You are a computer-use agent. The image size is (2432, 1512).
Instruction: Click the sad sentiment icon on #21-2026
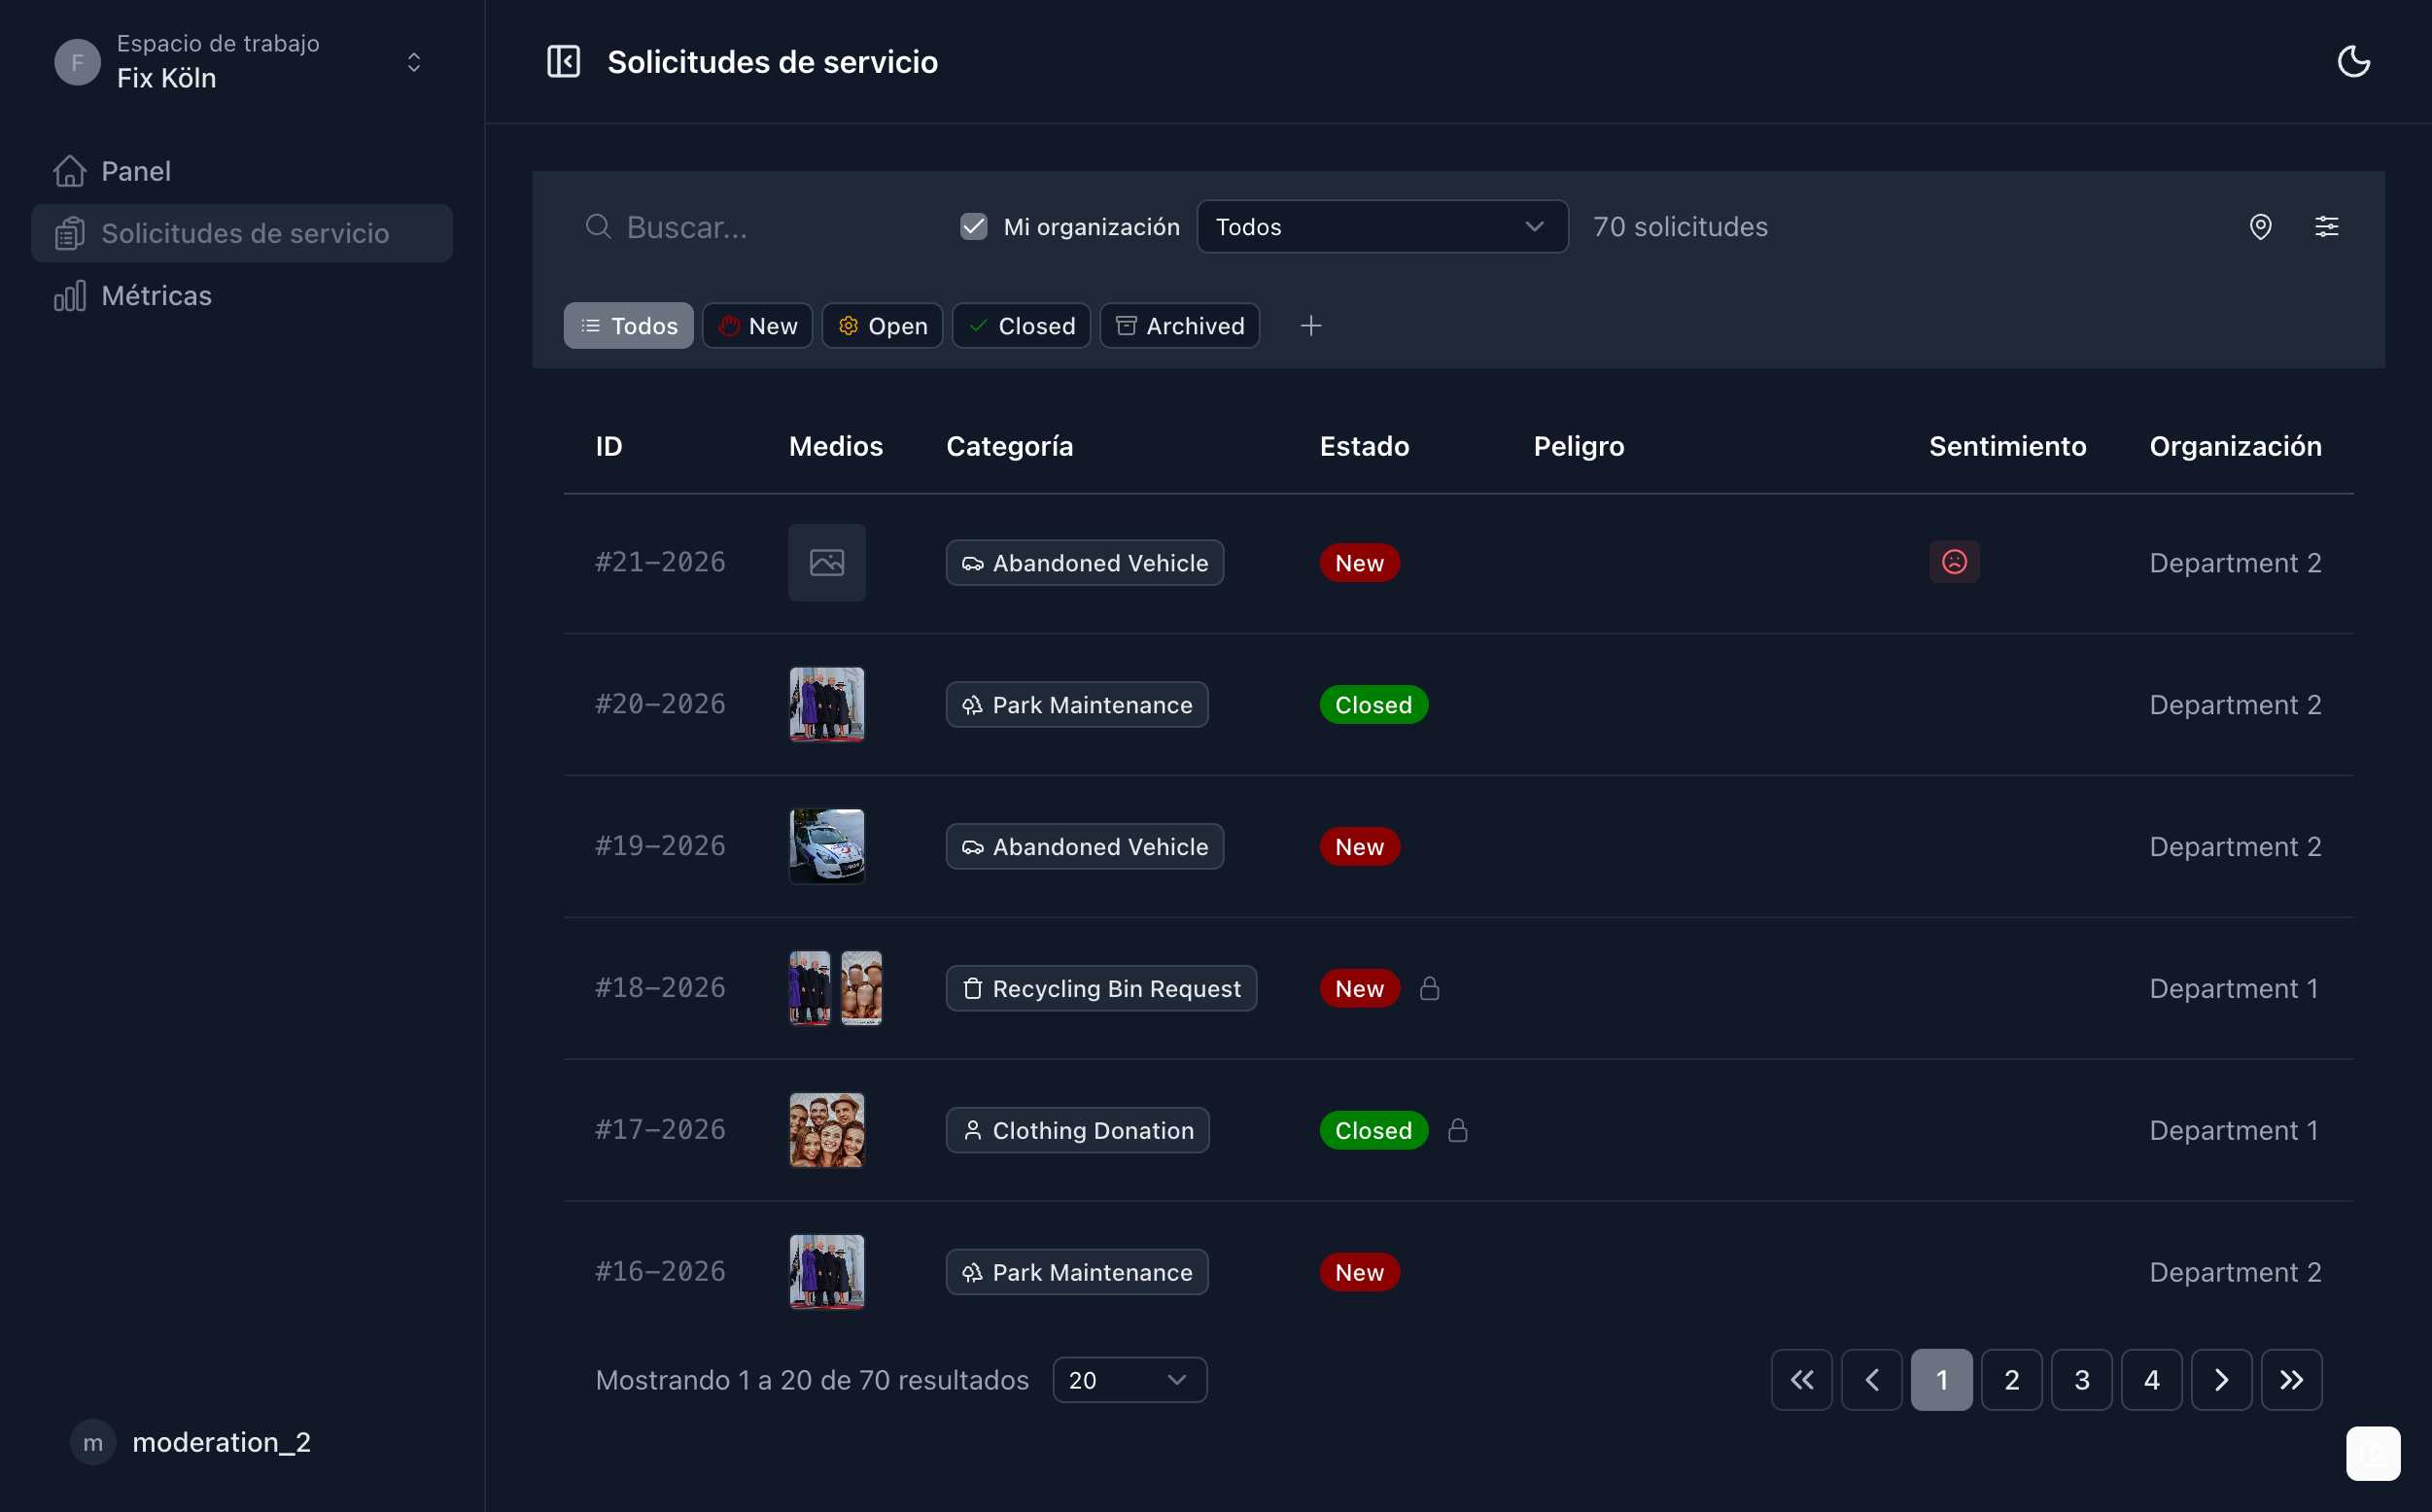coord(1954,562)
